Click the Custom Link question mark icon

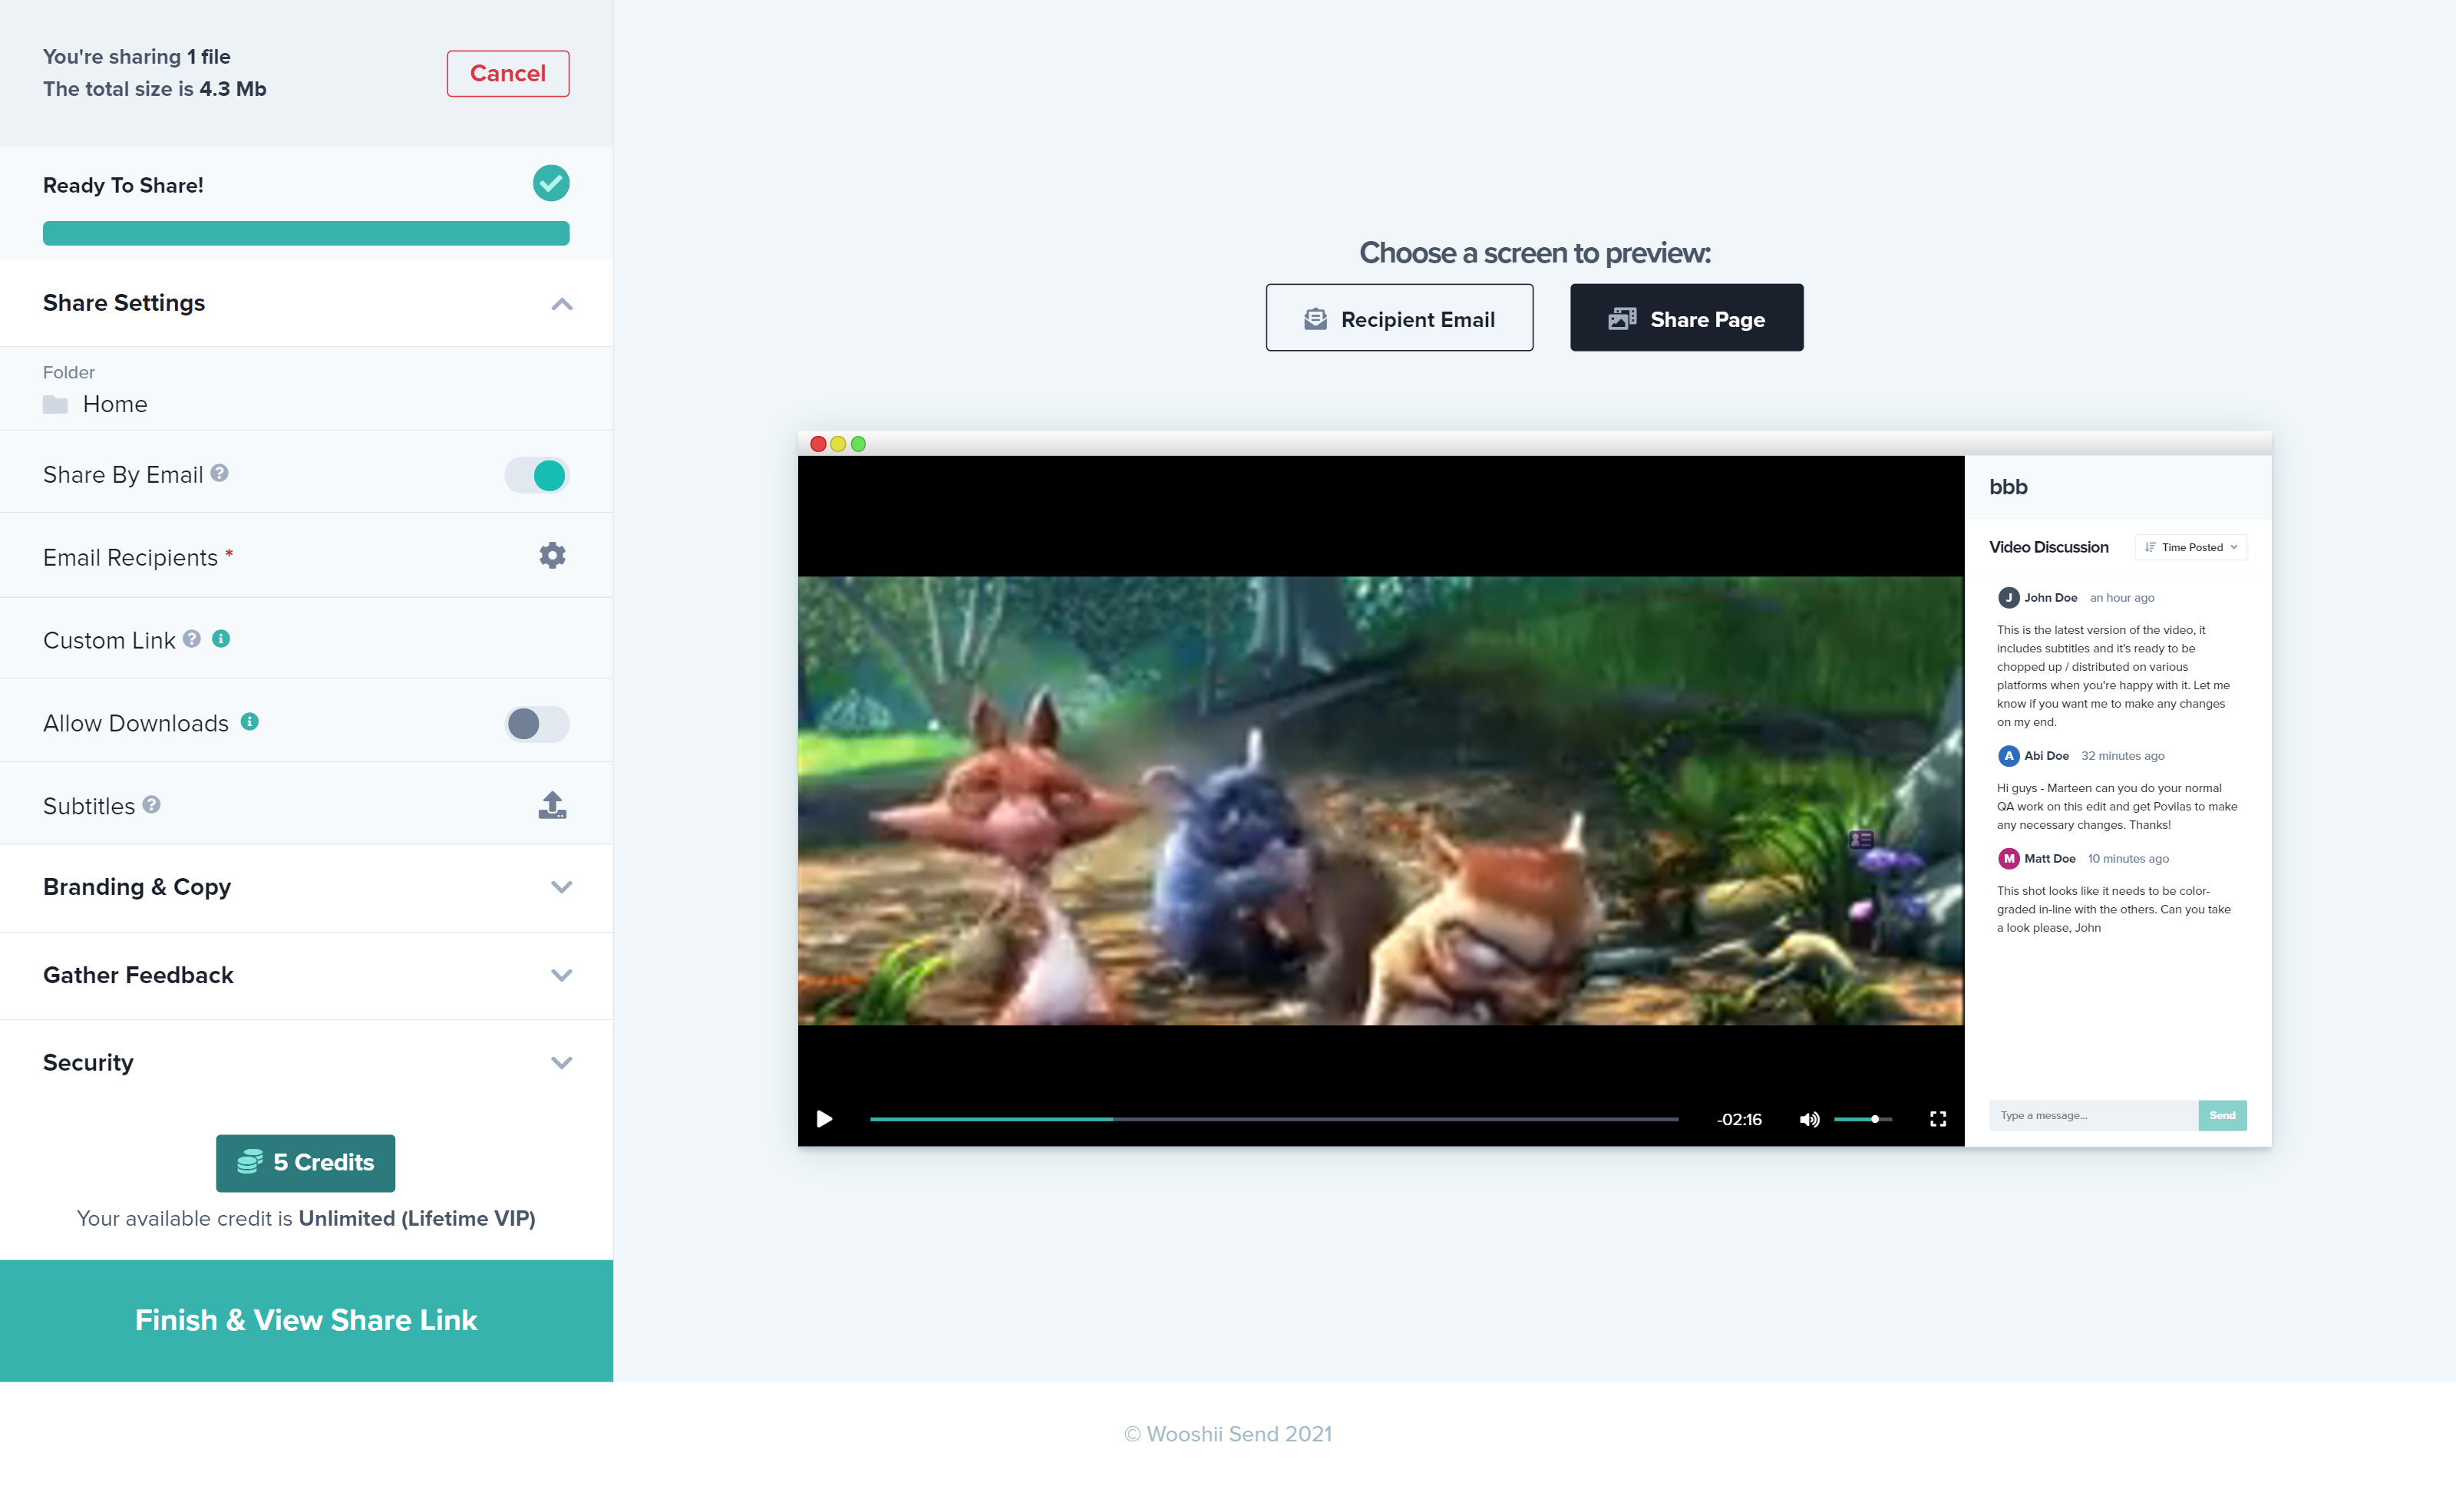point(192,639)
